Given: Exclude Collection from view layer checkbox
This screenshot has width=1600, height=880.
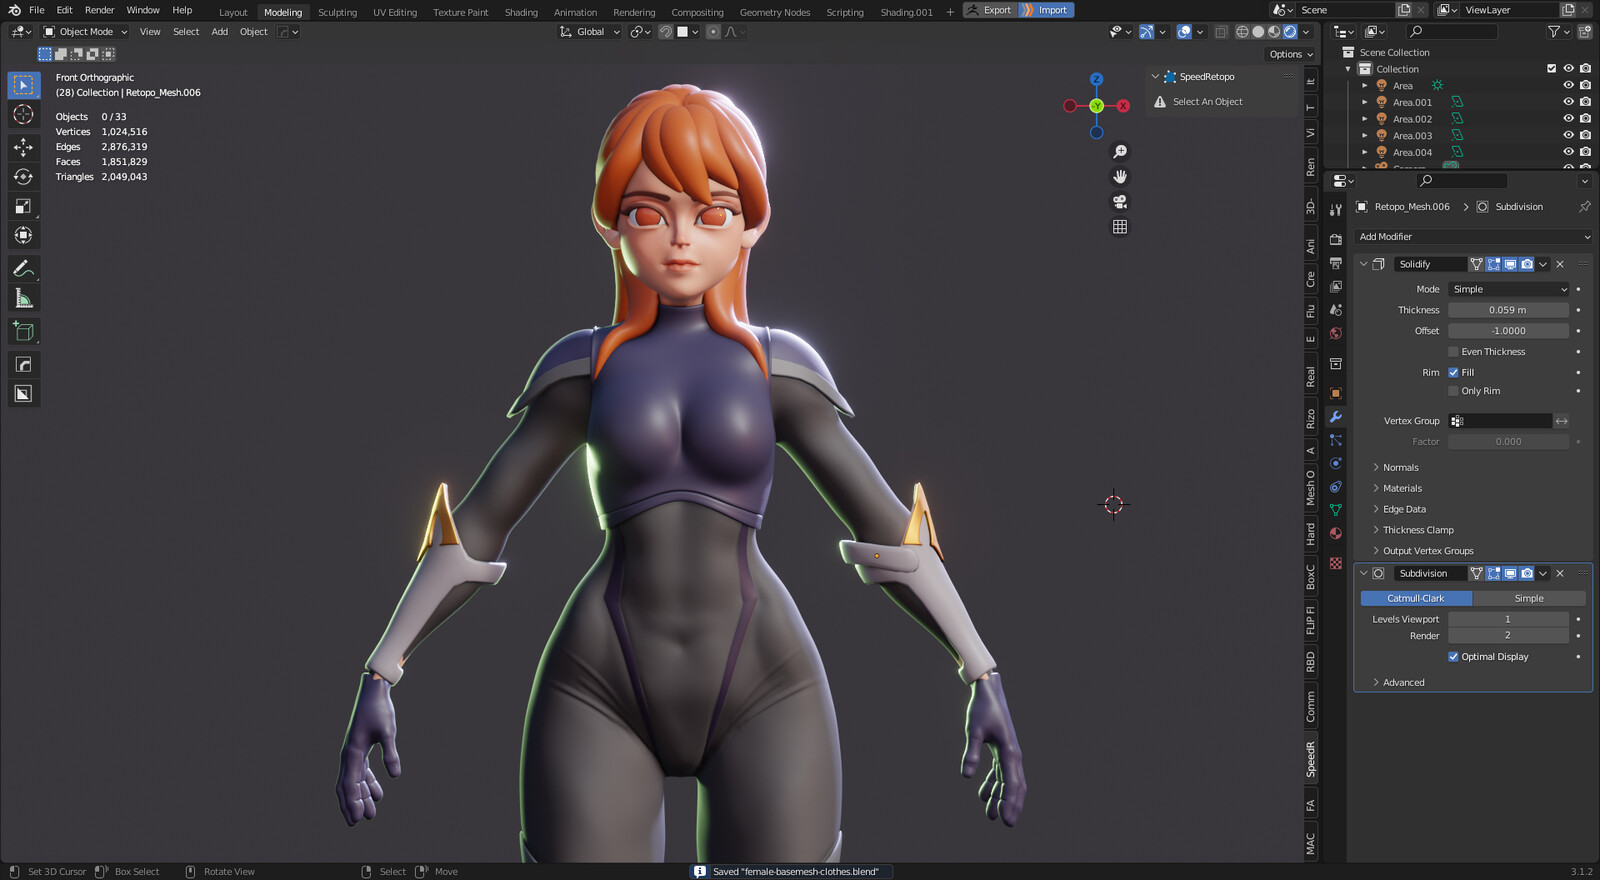Looking at the screenshot, I should pyautogui.click(x=1551, y=69).
